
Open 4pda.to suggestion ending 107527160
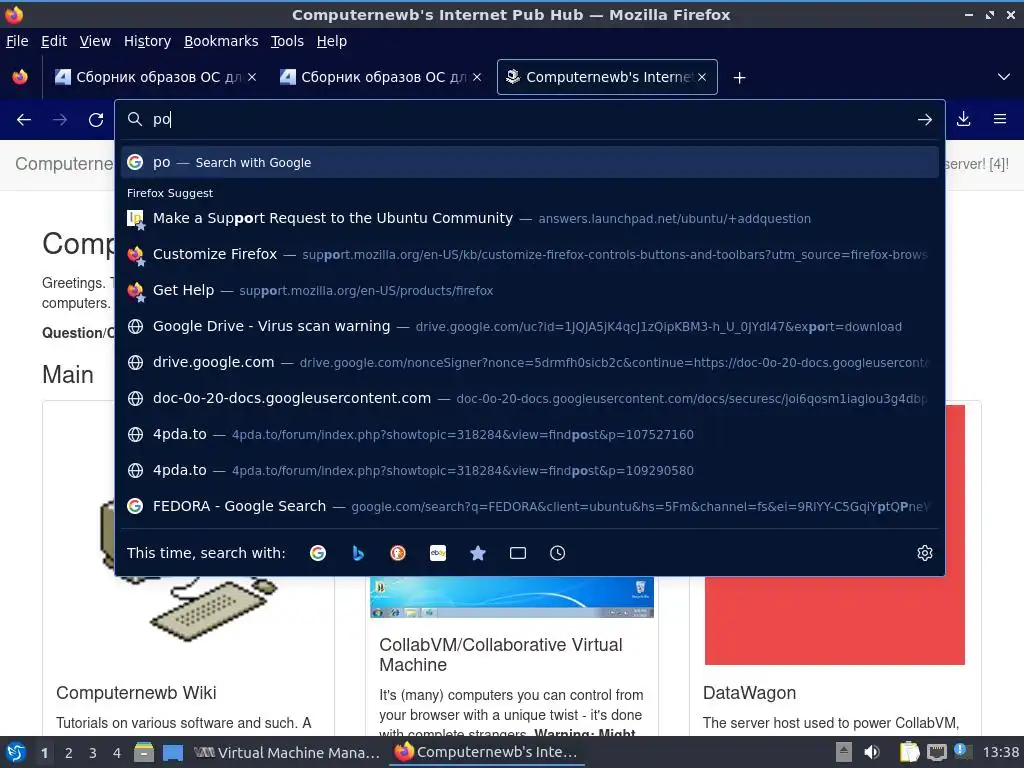[x=530, y=434]
